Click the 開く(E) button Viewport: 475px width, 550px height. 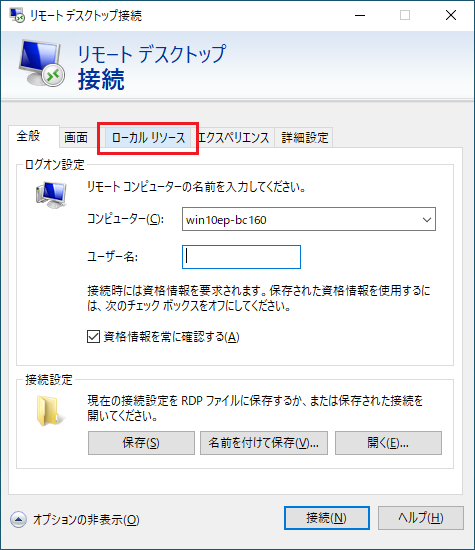tap(388, 443)
